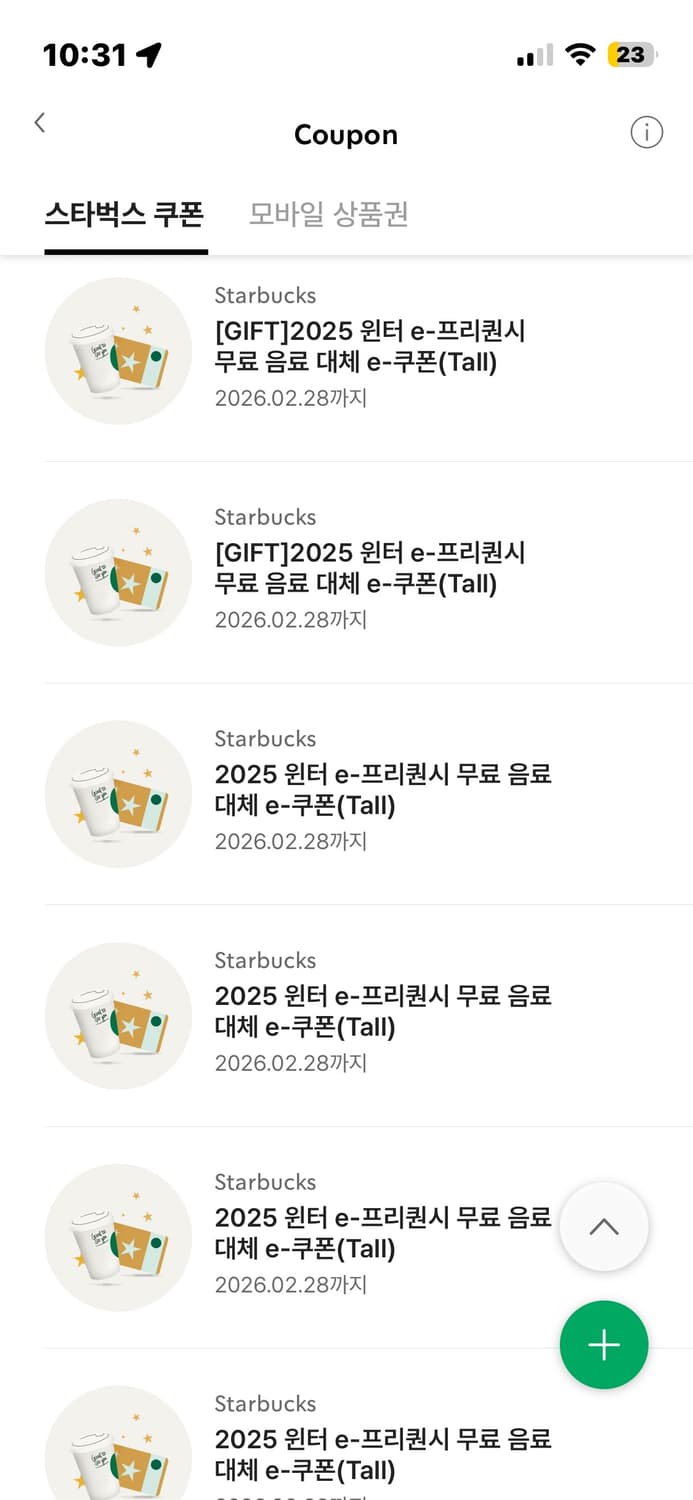This screenshot has width=693, height=1500.
Task: Tap the info icon beside Coupon title
Action: click(647, 132)
